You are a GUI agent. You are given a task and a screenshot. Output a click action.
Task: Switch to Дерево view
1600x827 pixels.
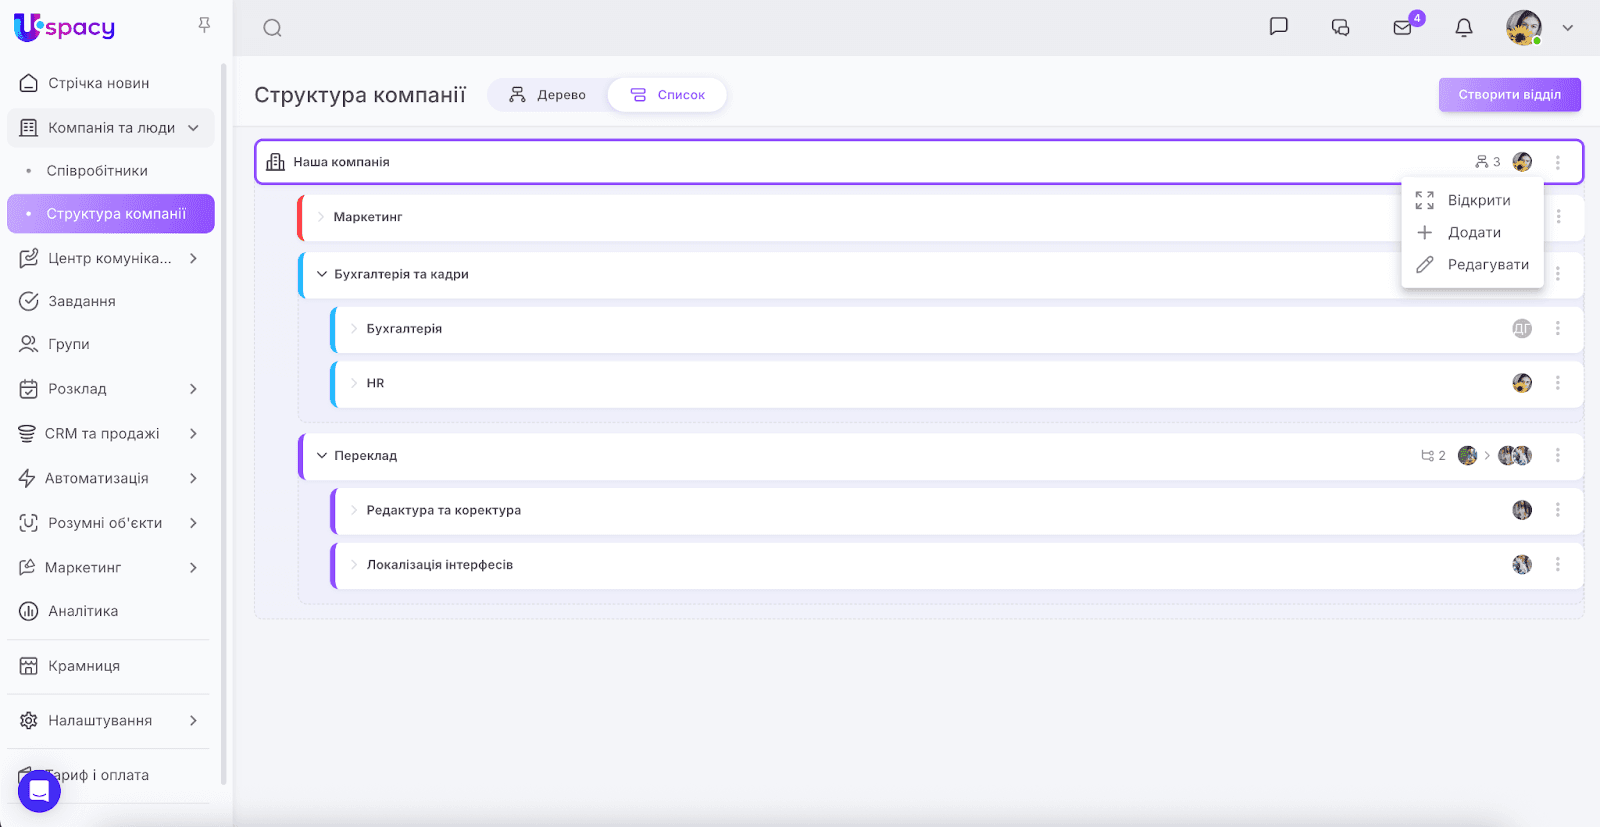click(x=547, y=95)
